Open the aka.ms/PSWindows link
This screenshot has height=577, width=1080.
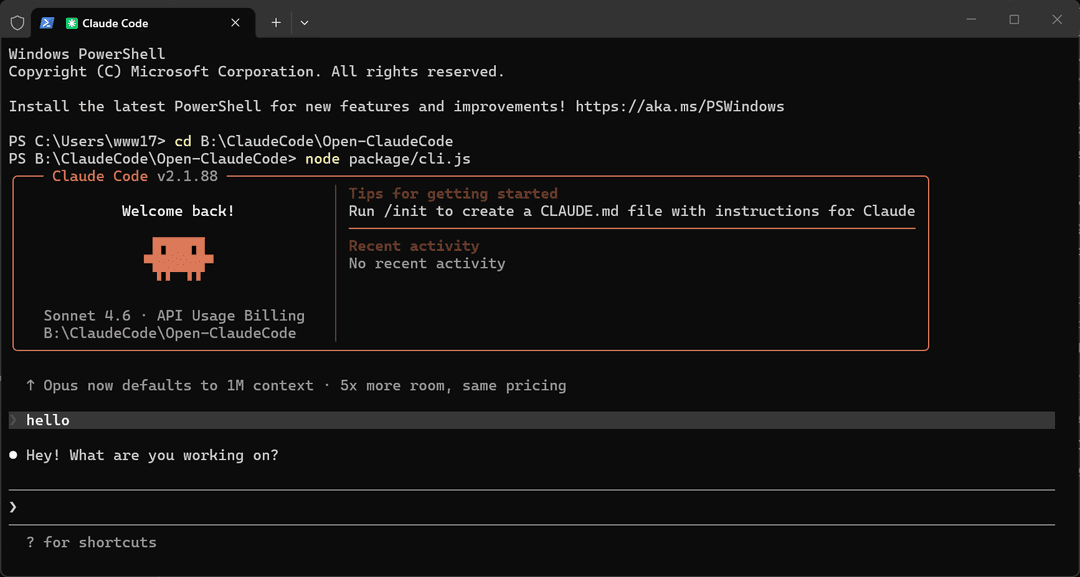[x=680, y=107]
